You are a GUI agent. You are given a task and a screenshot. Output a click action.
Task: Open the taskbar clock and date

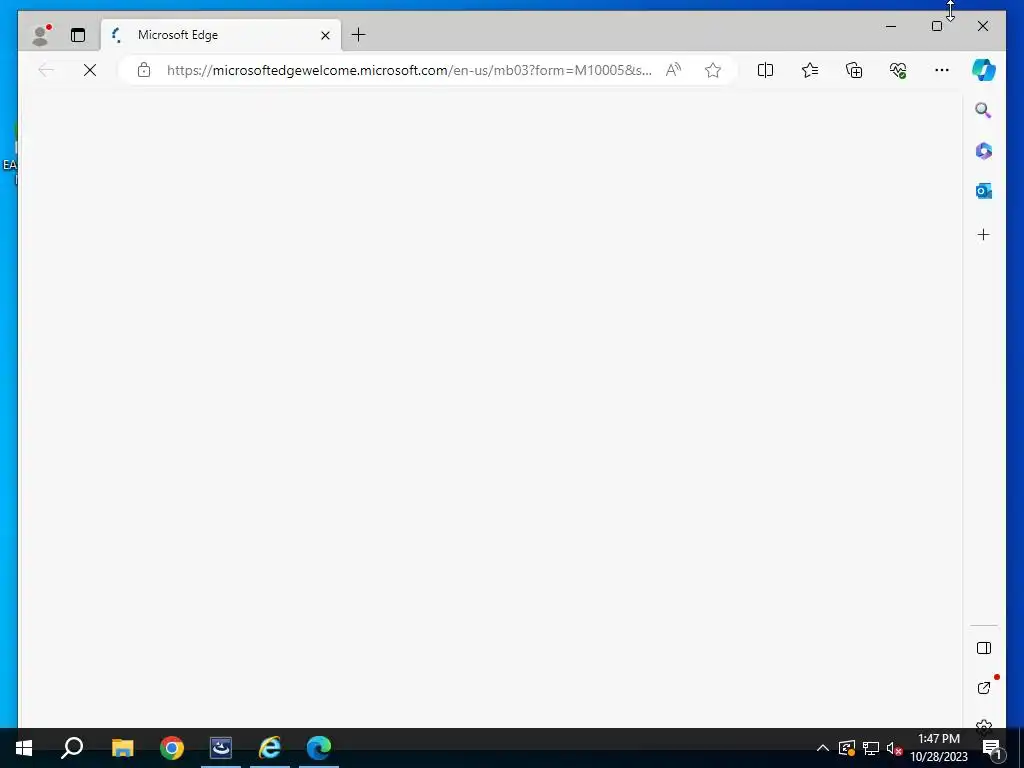tap(939, 748)
